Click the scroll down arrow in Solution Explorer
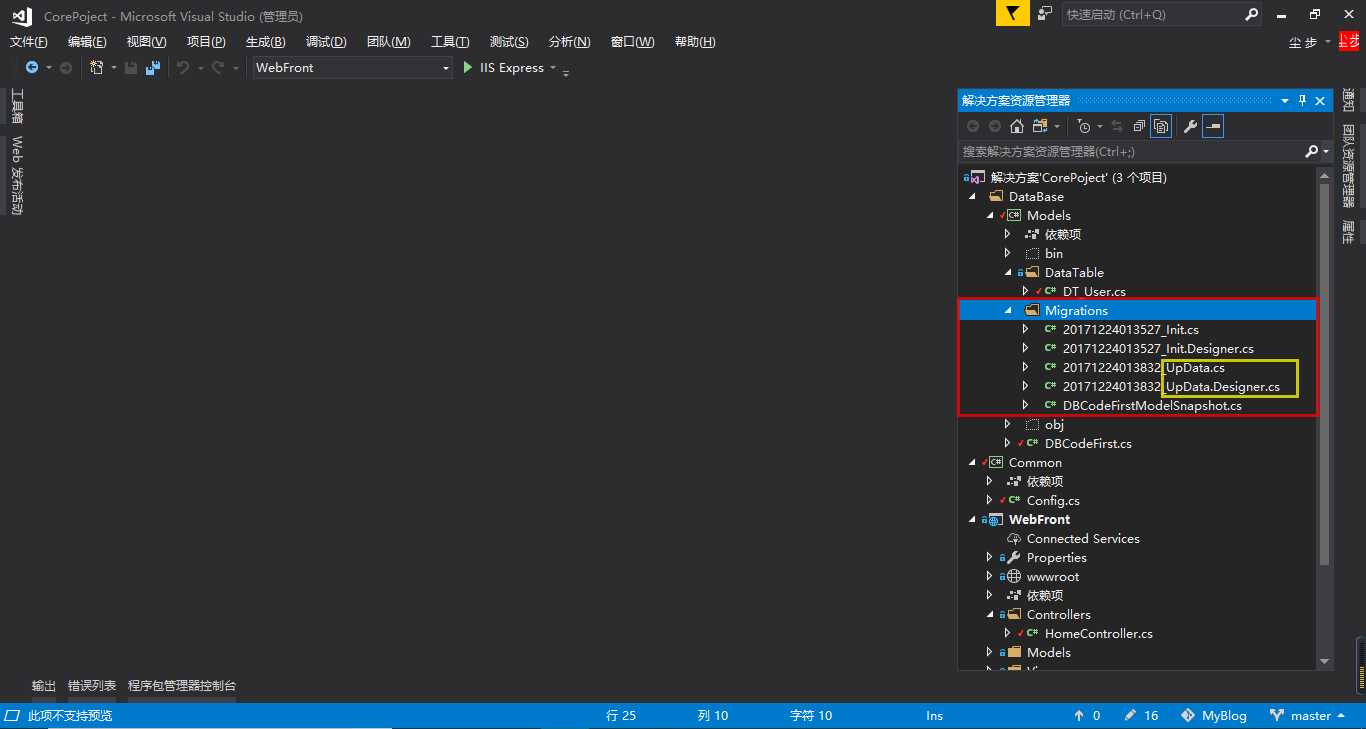The width and height of the screenshot is (1366, 729). [x=1325, y=661]
